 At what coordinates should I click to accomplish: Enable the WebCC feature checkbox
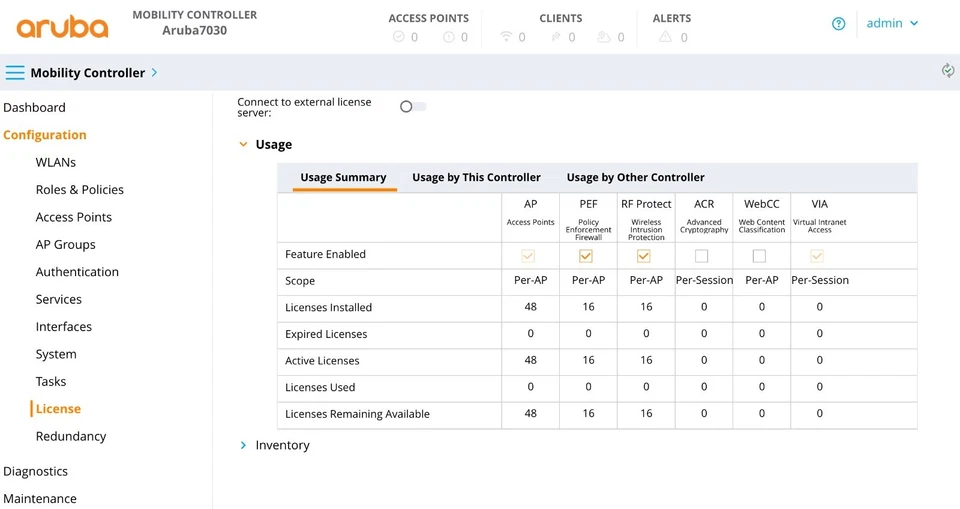[x=760, y=256]
